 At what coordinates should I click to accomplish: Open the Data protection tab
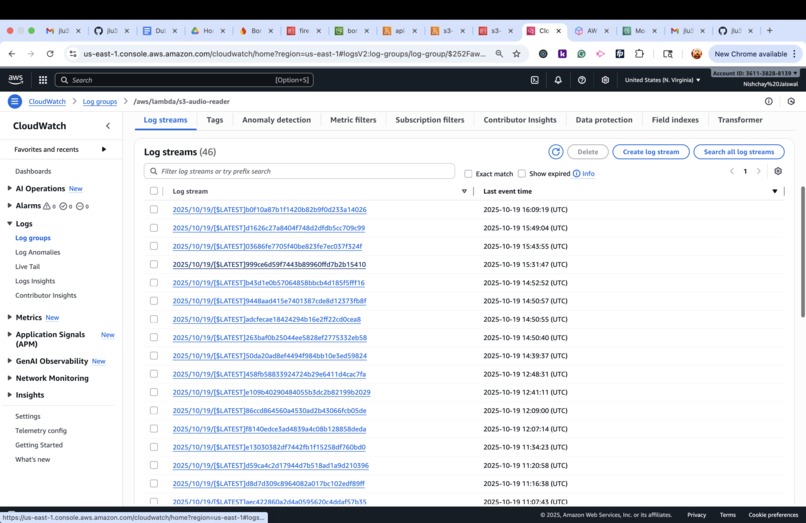tap(604, 120)
